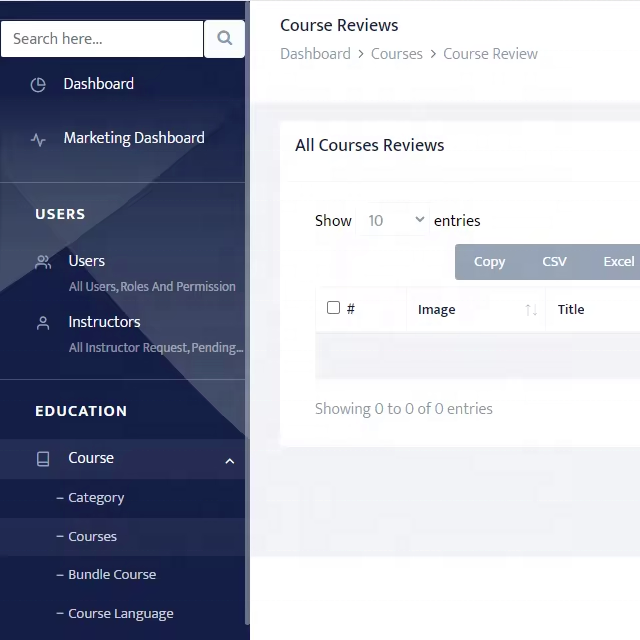Open Course Language sidebar item
This screenshot has height=640, width=640.
coord(120,614)
